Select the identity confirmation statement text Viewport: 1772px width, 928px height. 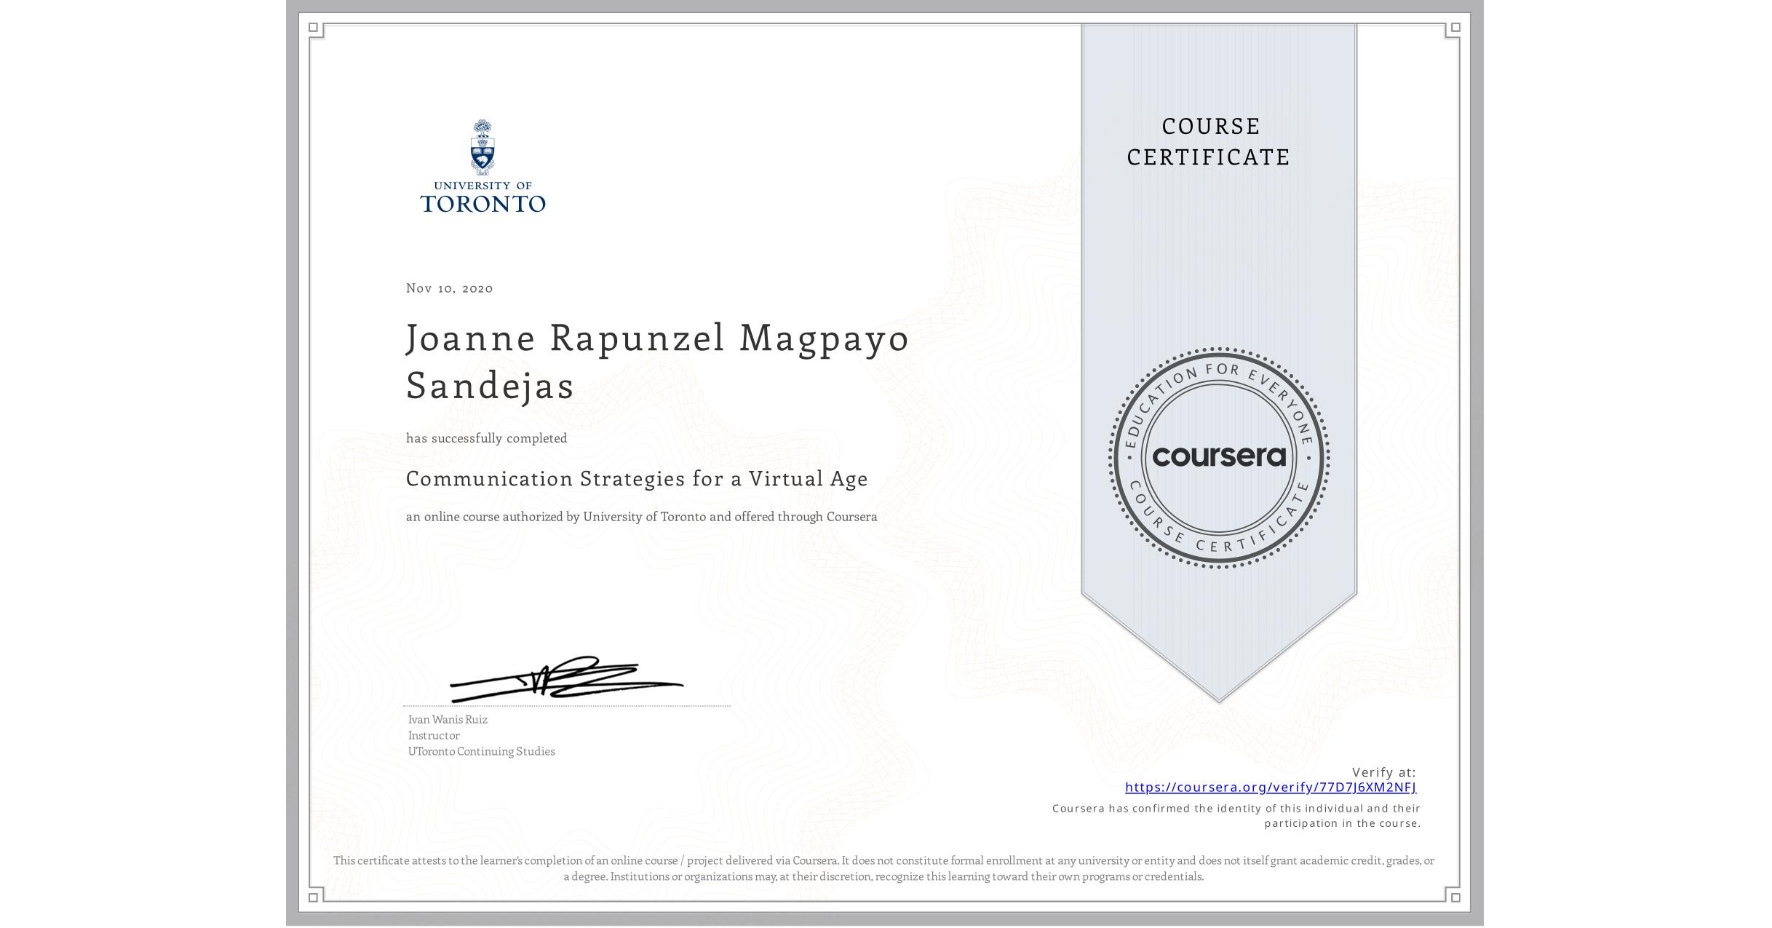pos(1235,814)
